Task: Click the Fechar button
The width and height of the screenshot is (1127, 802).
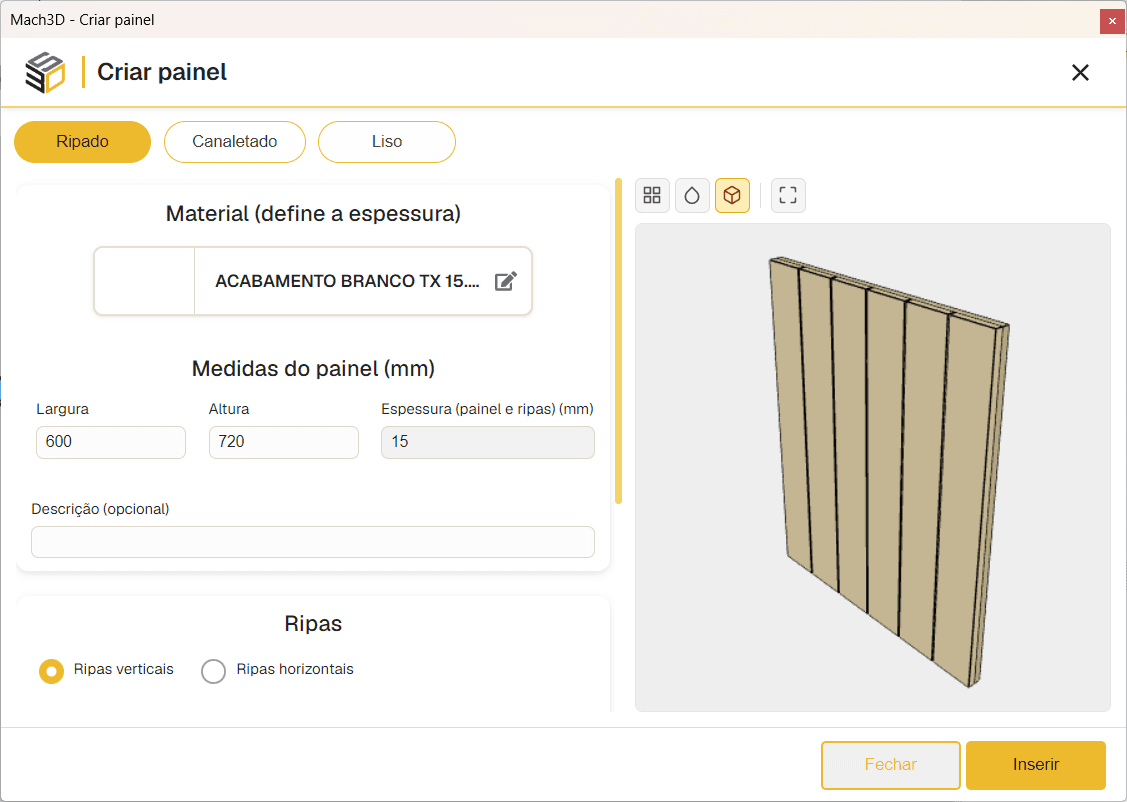Action: pyautogui.click(x=891, y=765)
